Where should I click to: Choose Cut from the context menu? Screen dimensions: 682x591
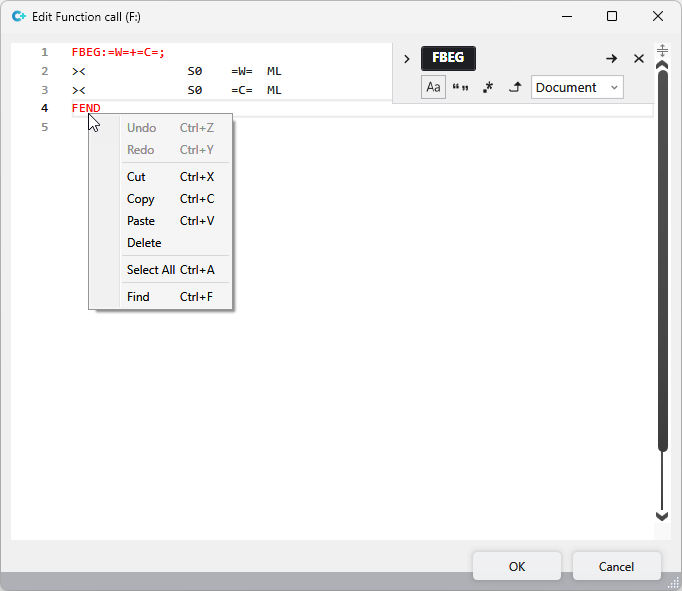pyautogui.click(x=136, y=177)
